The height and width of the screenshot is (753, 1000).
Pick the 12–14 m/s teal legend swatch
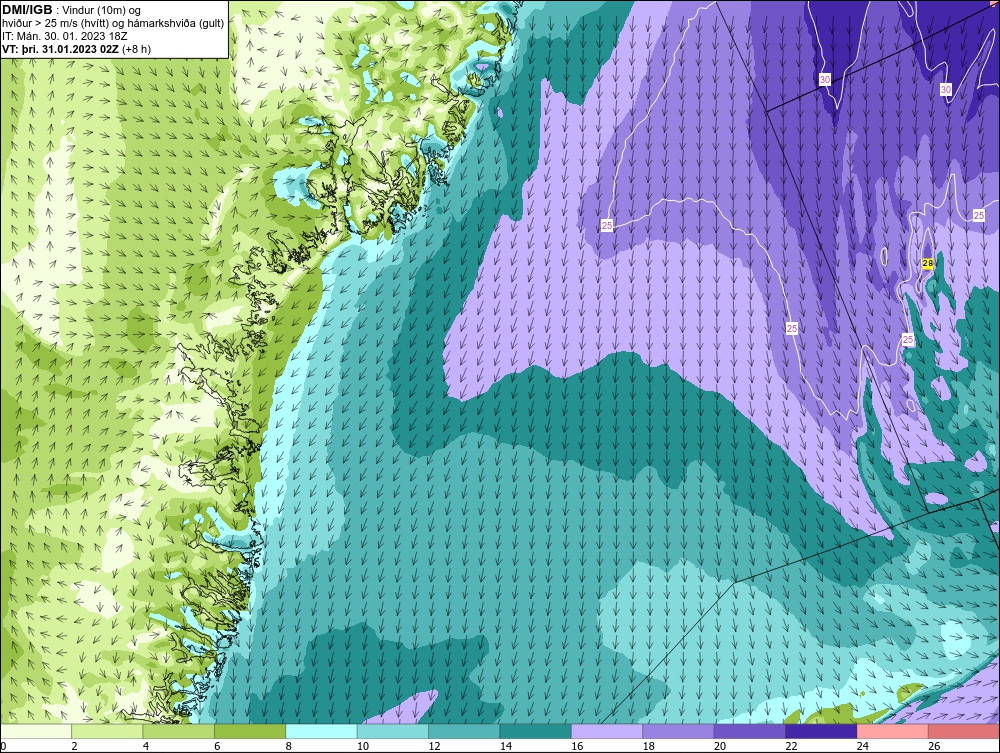(x=464, y=731)
